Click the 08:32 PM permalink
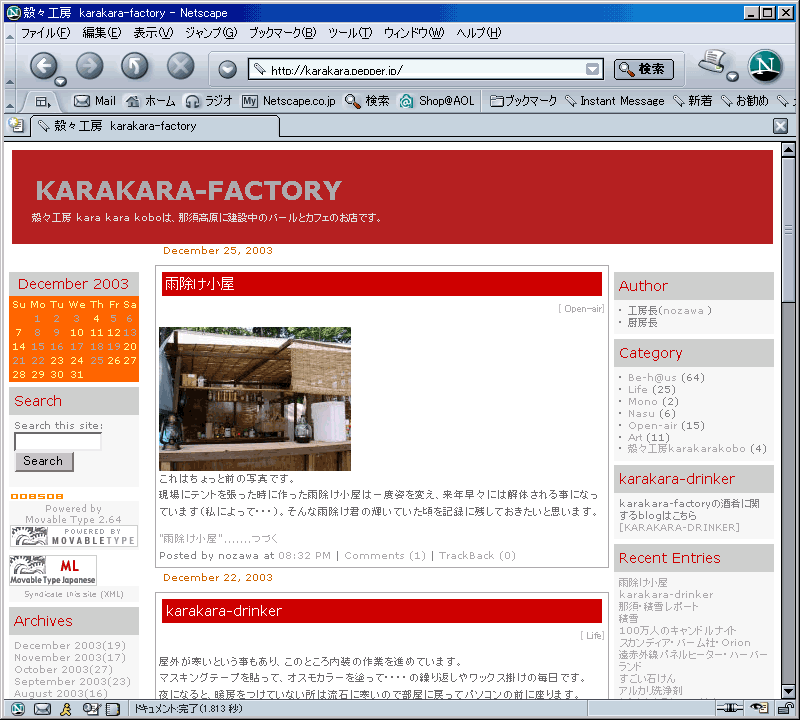The width and height of the screenshot is (800, 720). [x=304, y=555]
